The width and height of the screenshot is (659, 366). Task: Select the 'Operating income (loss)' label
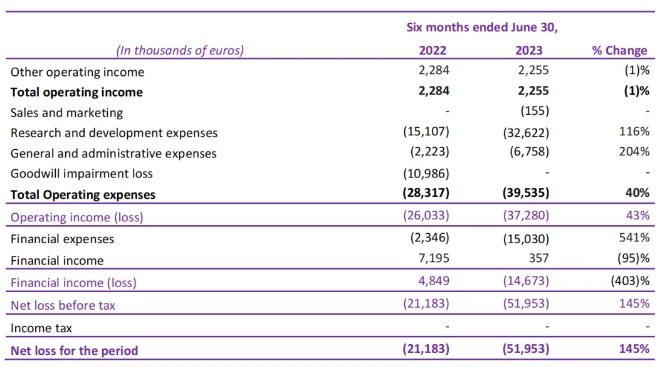(x=77, y=217)
